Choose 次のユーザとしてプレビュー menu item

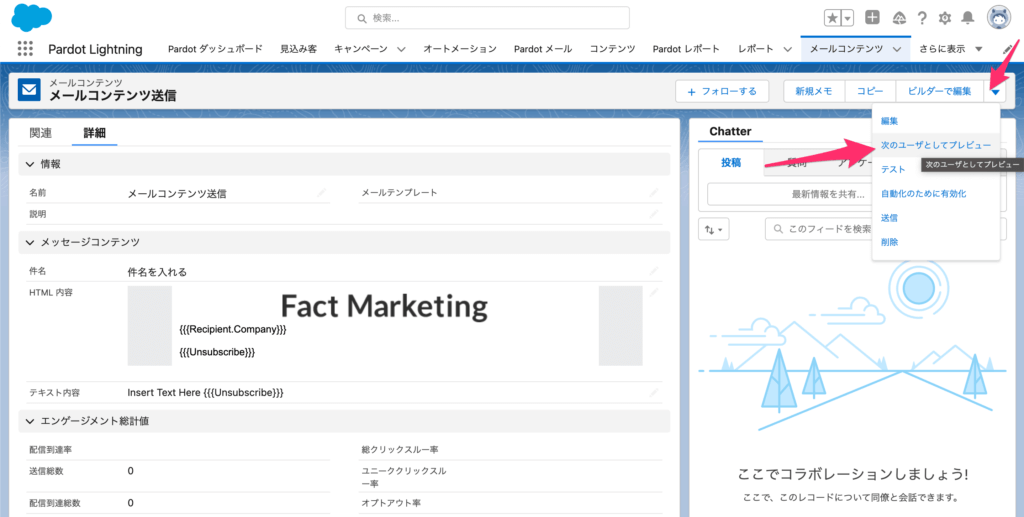pos(936,145)
